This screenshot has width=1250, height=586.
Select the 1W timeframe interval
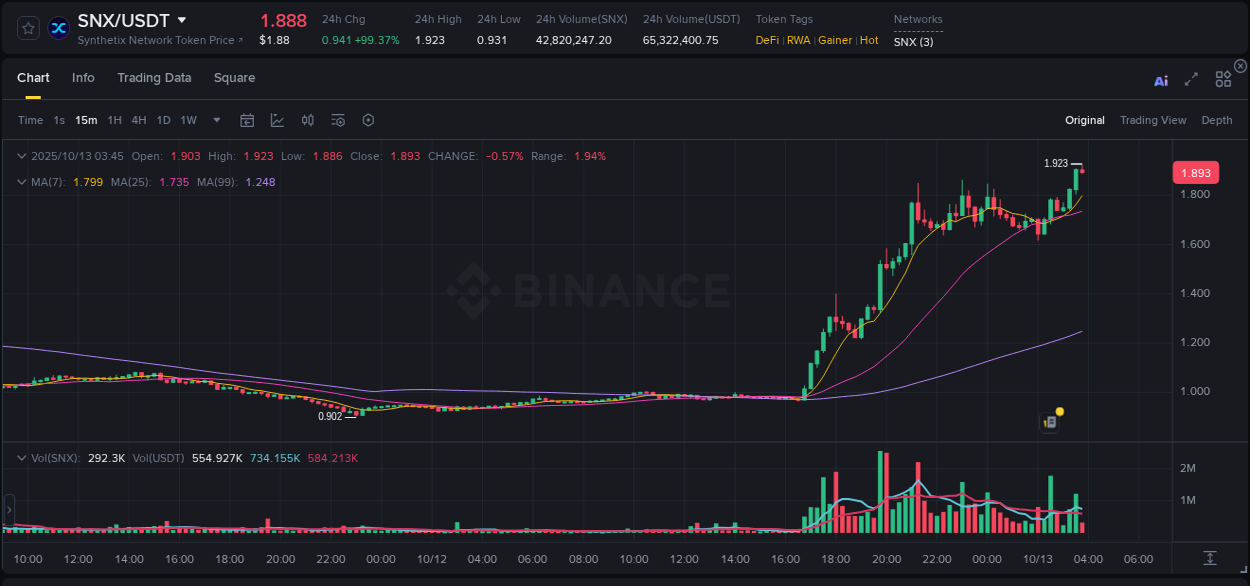pyautogui.click(x=188, y=119)
